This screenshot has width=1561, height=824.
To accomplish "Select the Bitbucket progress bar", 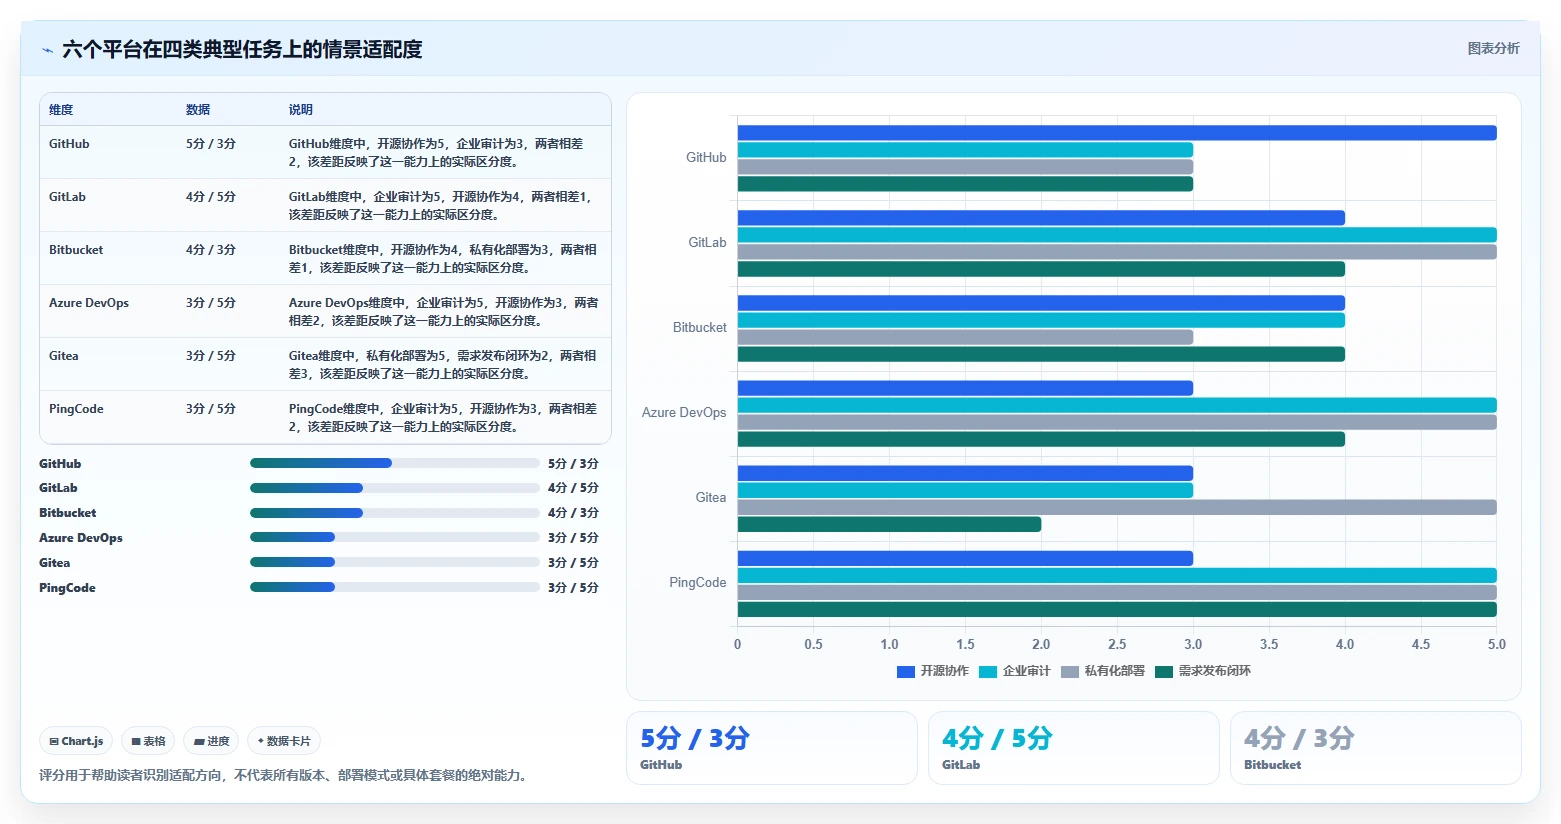I will pyautogui.click(x=394, y=513).
